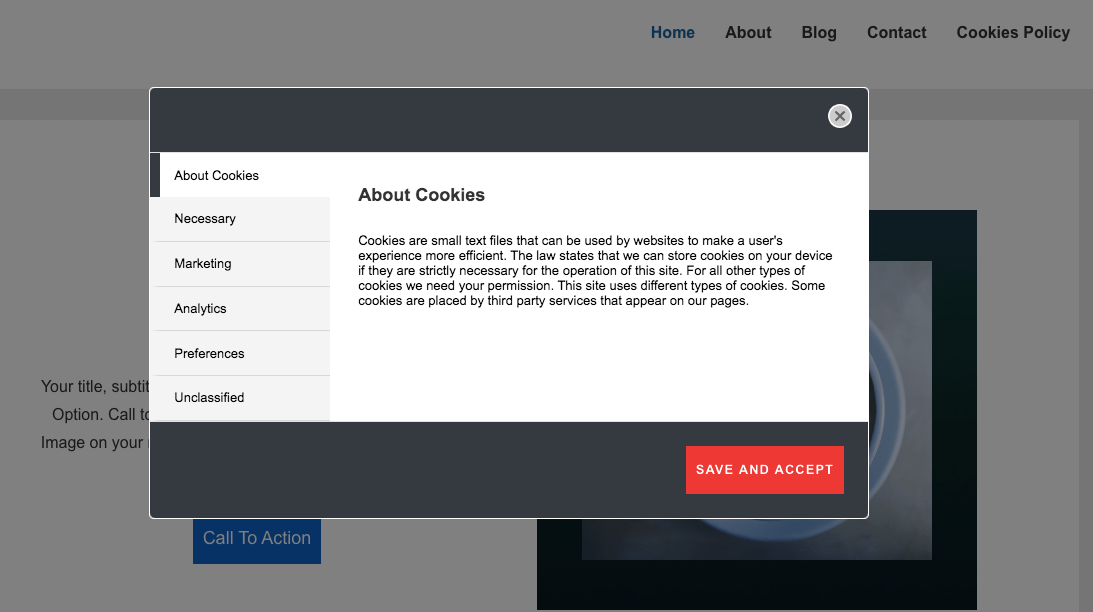Click the "Your title, subtit" background text
This screenshot has height=612, width=1093.
pyautogui.click(x=95, y=387)
